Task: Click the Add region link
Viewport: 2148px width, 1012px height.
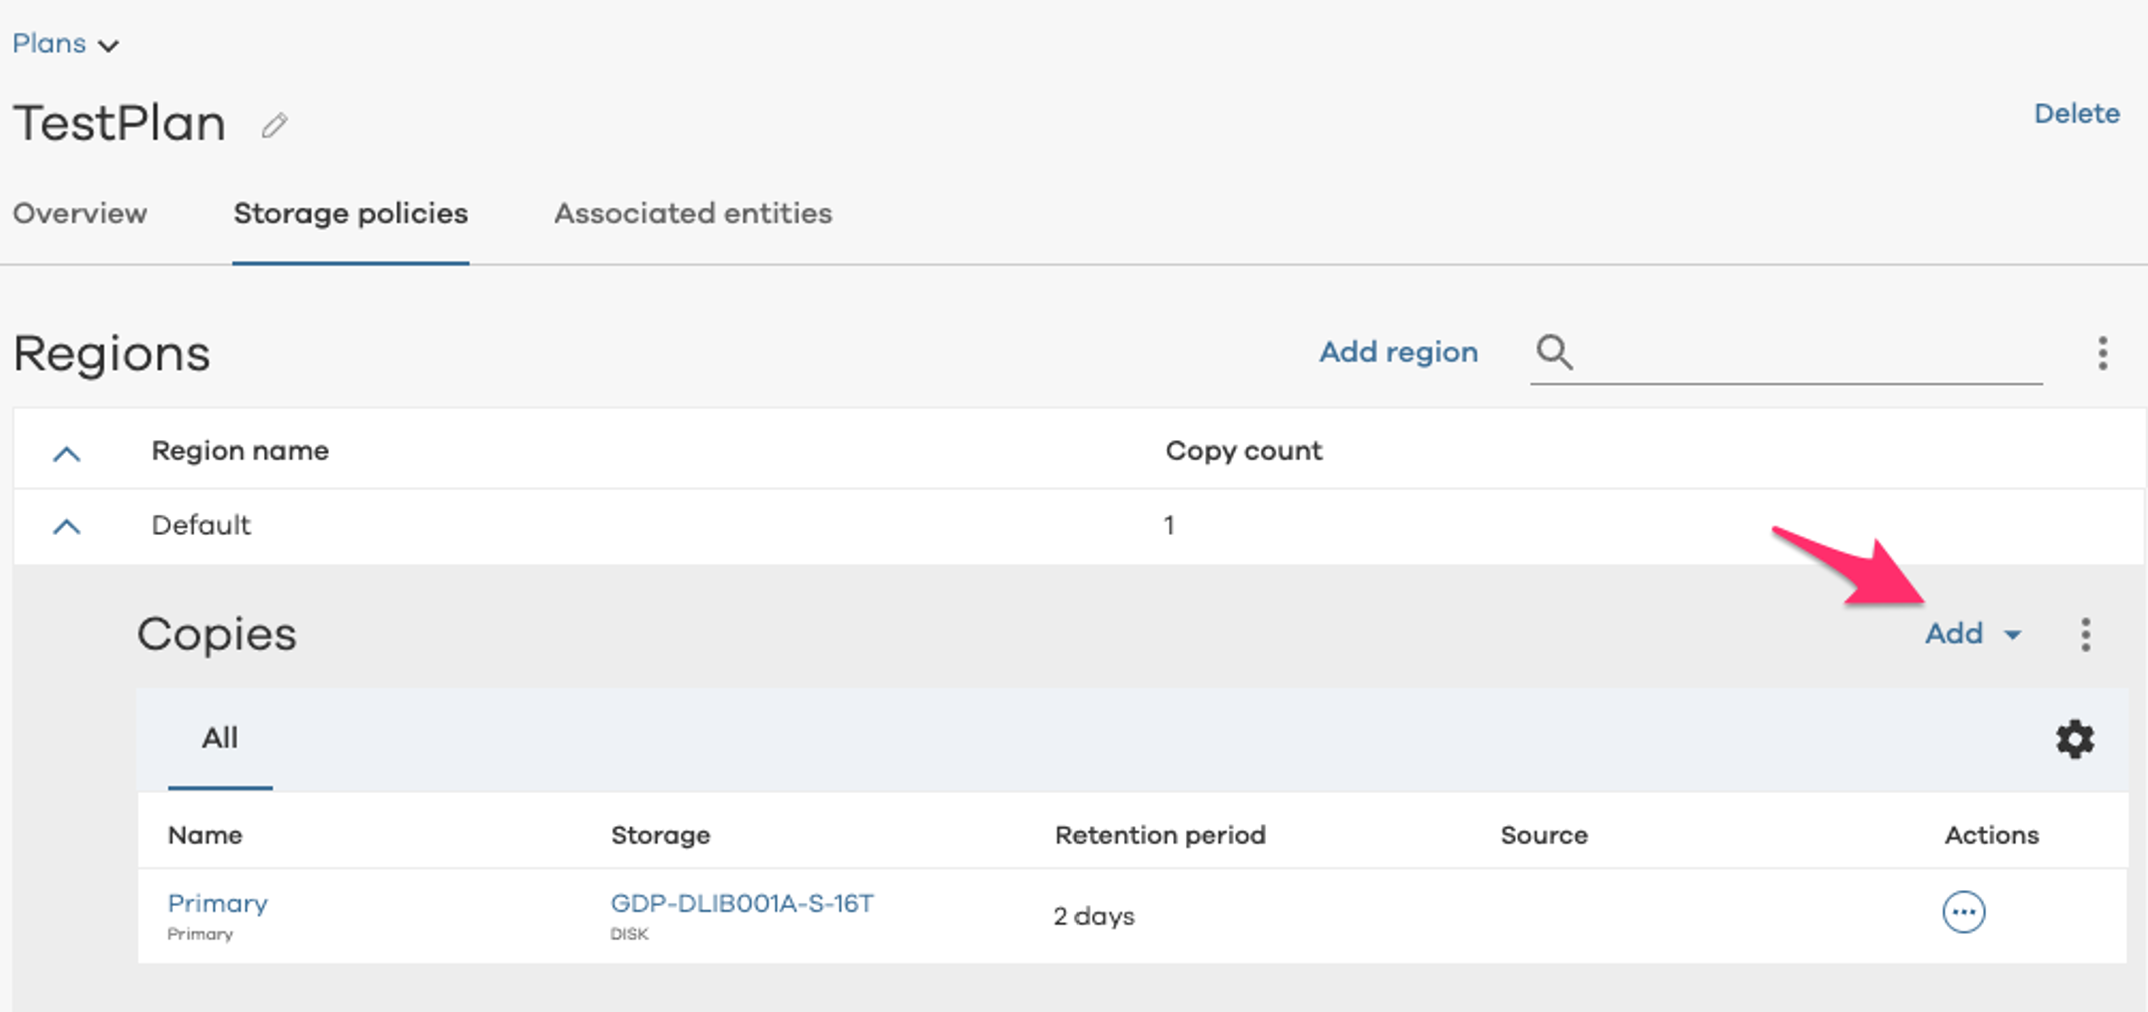Action: 1398,352
